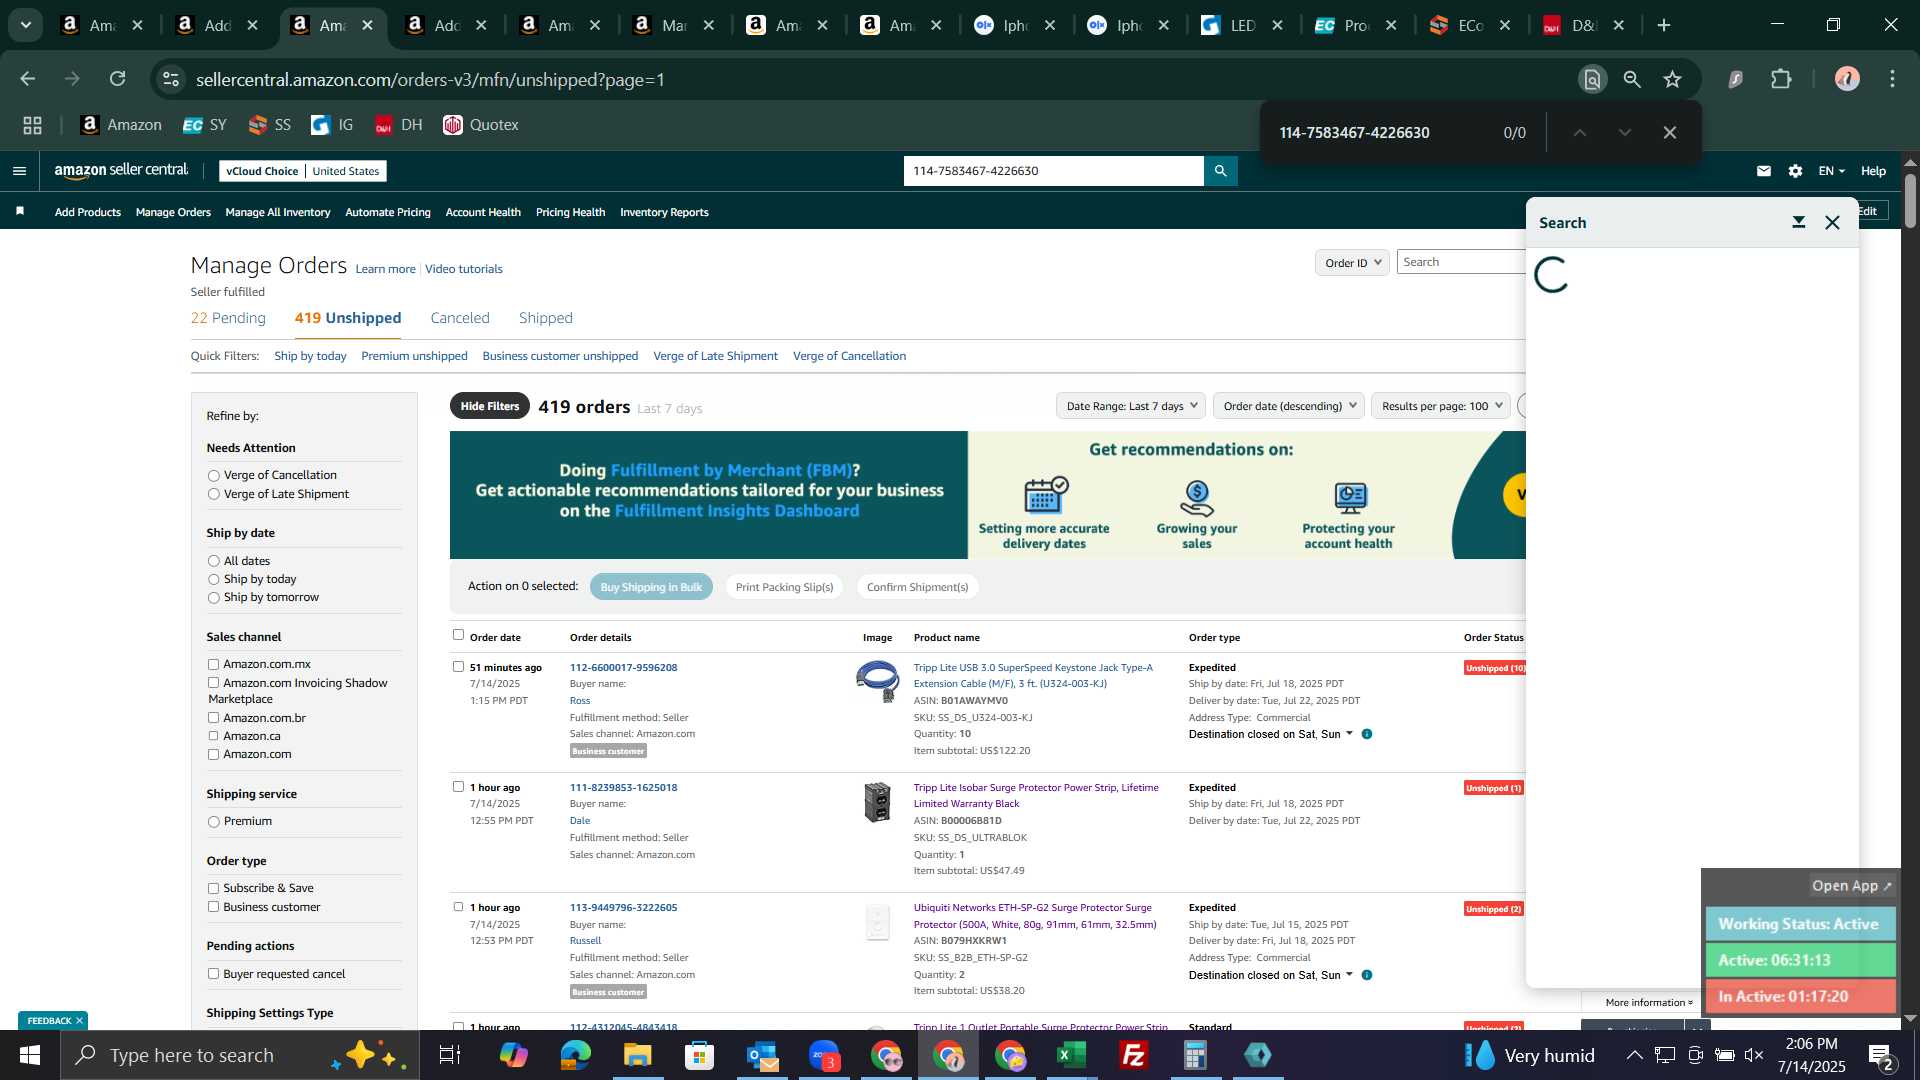Select All dates ship-by radio

pos(213,561)
